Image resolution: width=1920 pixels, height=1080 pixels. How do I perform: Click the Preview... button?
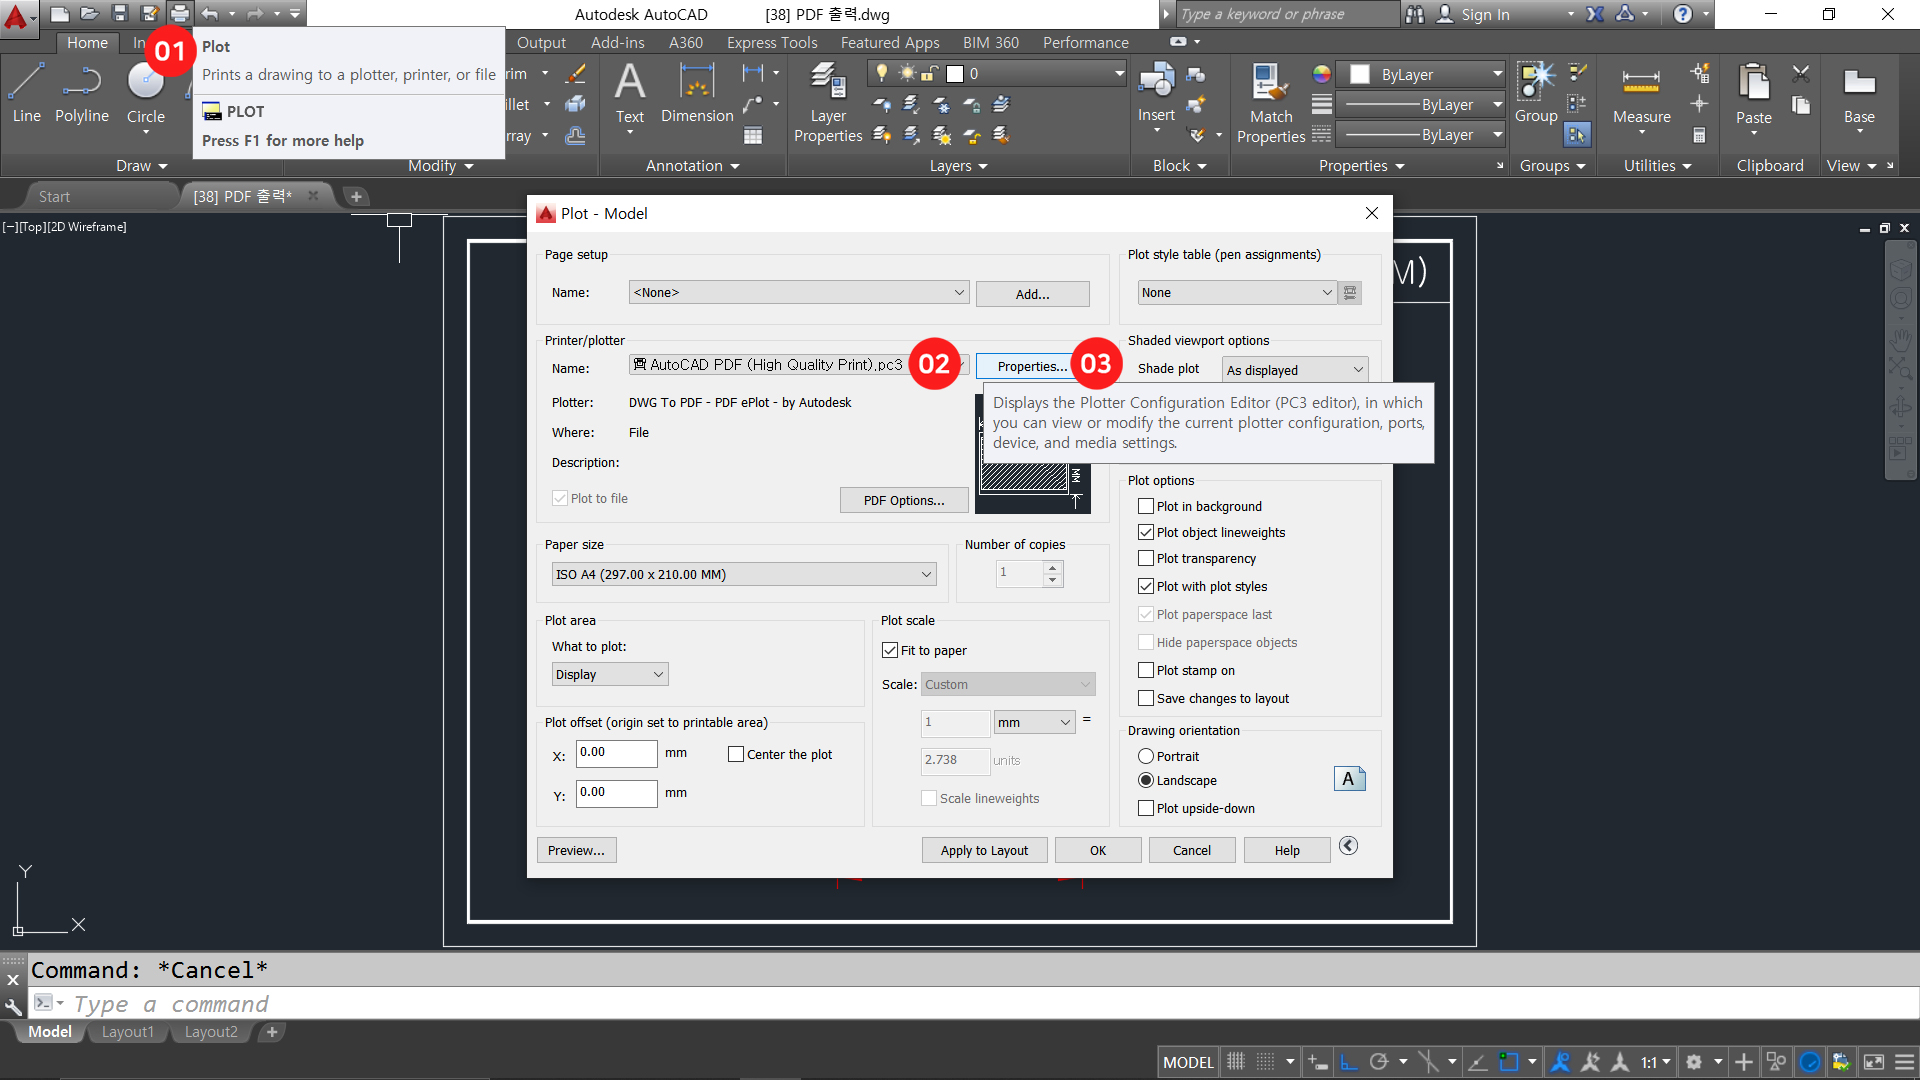tap(576, 850)
